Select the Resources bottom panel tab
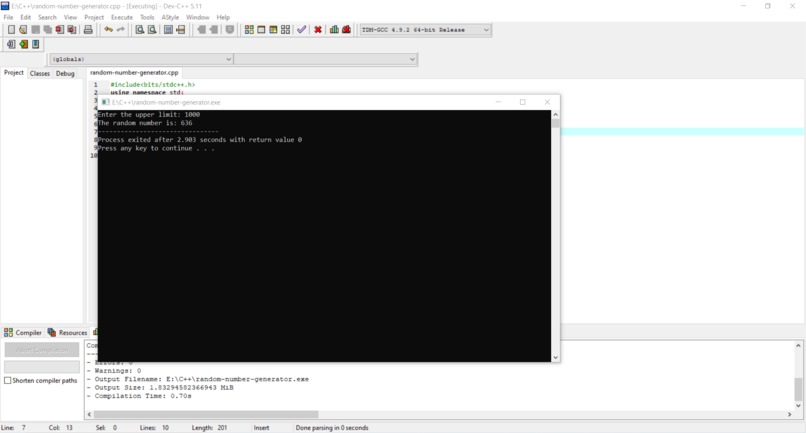Screen dimensions: 806x433 (x=67, y=333)
